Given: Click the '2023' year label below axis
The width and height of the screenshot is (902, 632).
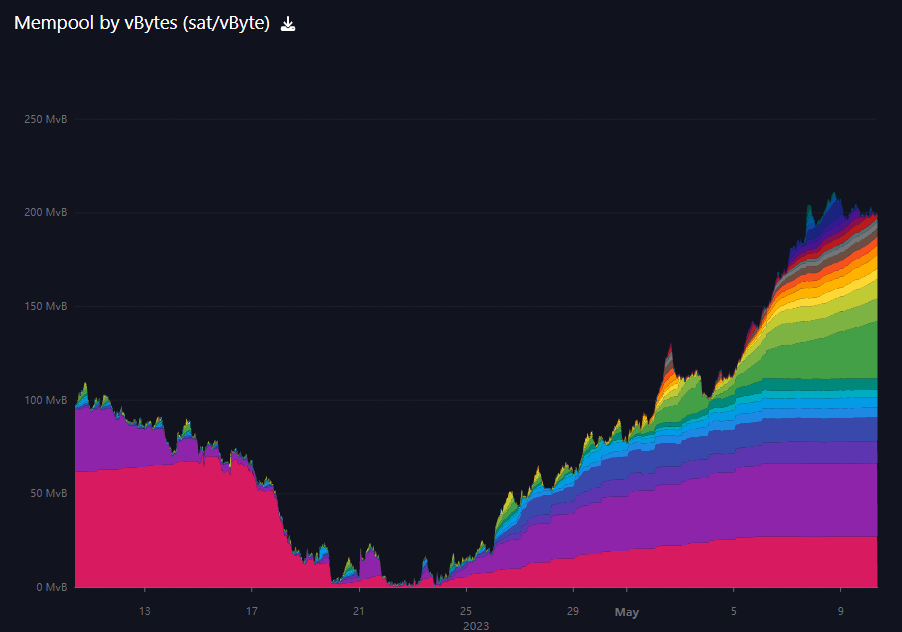Looking at the screenshot, I should (x=476, y=626).
